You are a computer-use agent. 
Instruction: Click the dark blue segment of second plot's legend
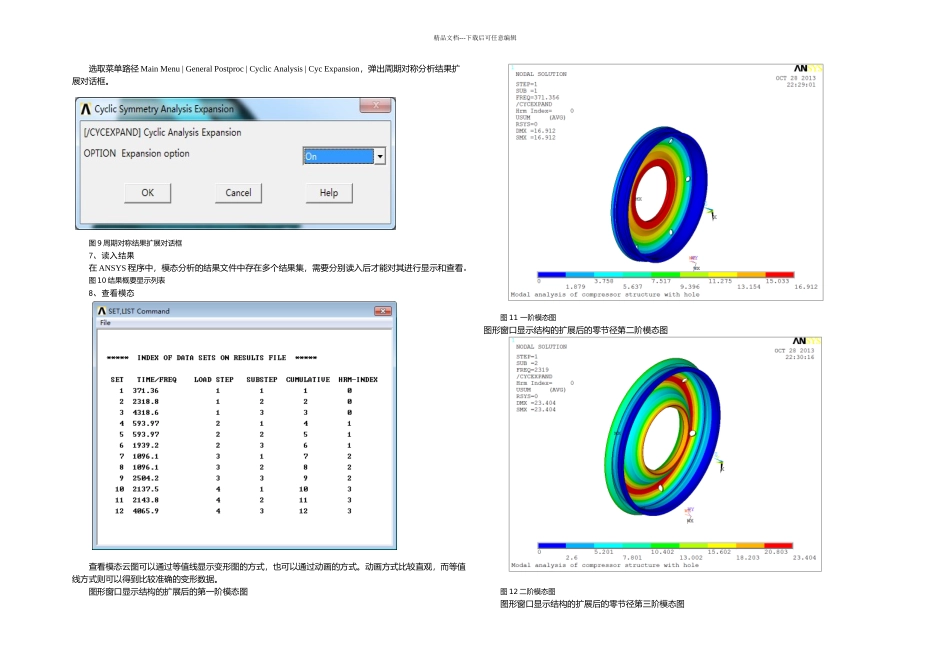click(551, 545)
